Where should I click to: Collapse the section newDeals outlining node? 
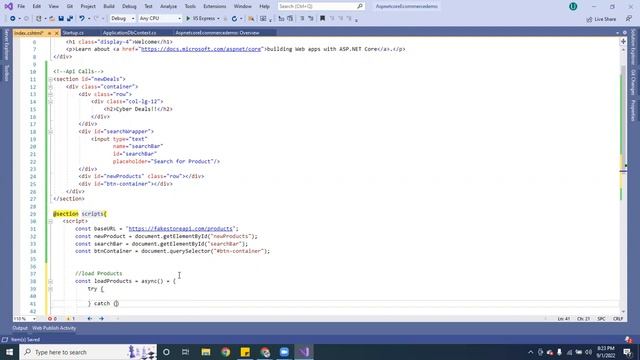pos(50,79)
